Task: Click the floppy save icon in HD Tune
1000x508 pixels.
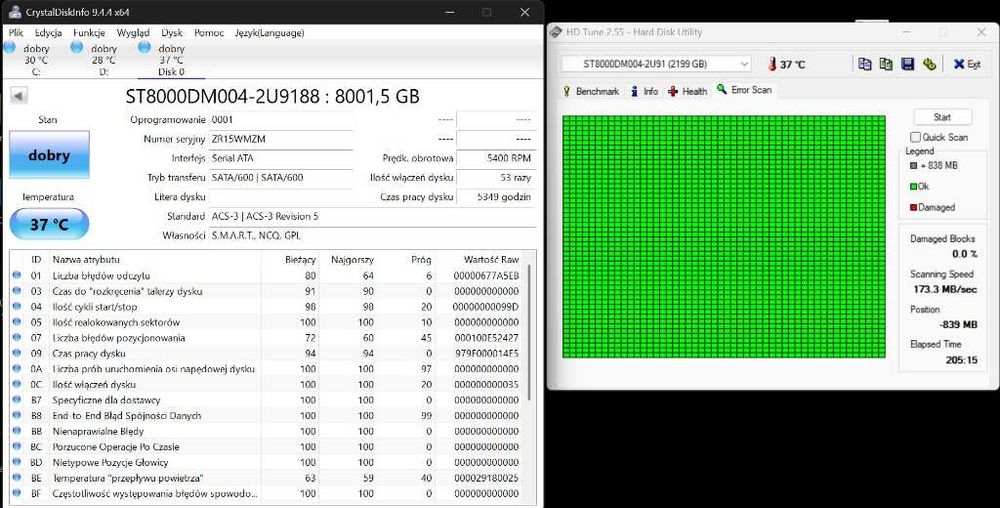Action: click(x=908, y=64)
